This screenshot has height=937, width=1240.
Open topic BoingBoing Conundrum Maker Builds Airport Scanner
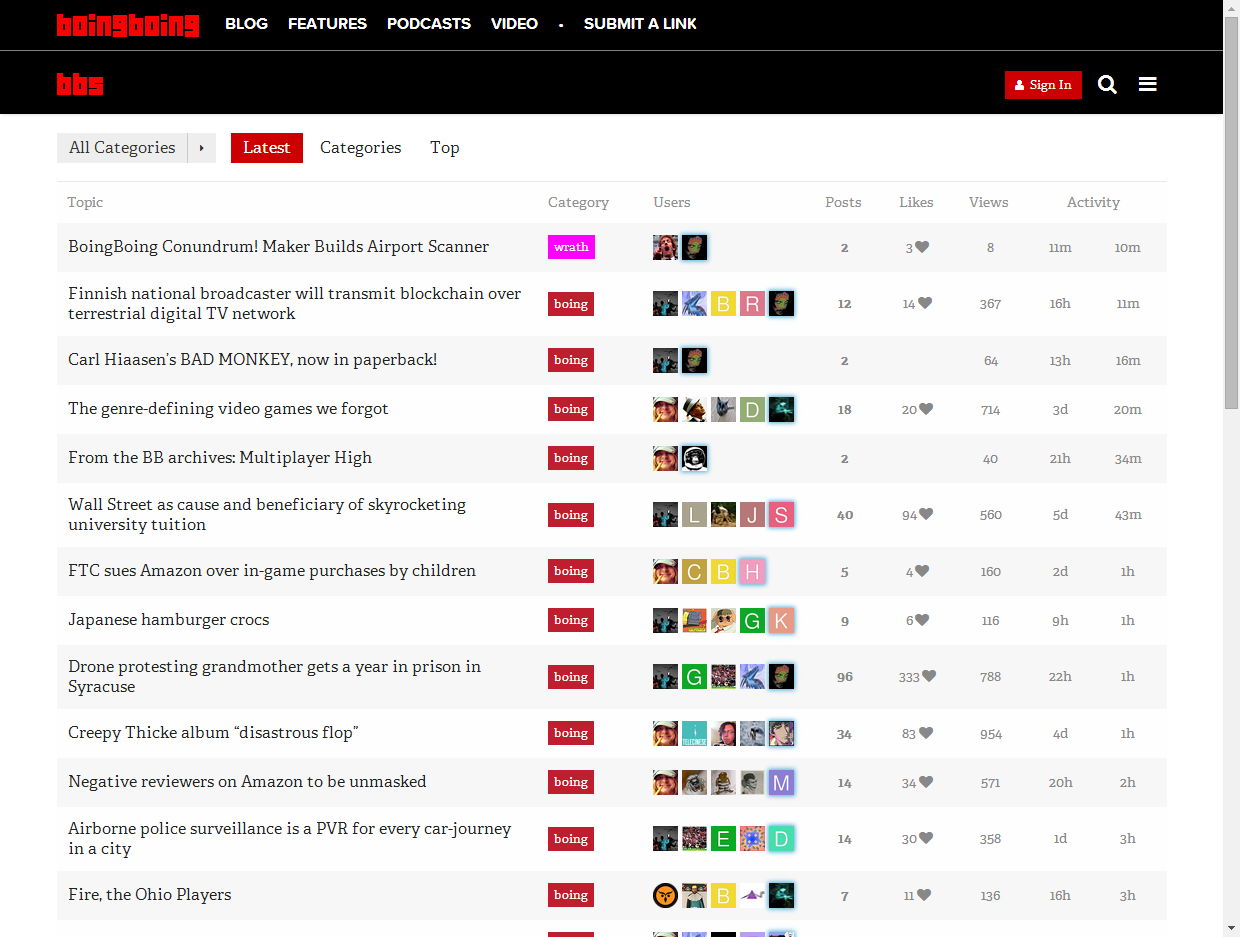pyautogui.click(x=278, y=247)
